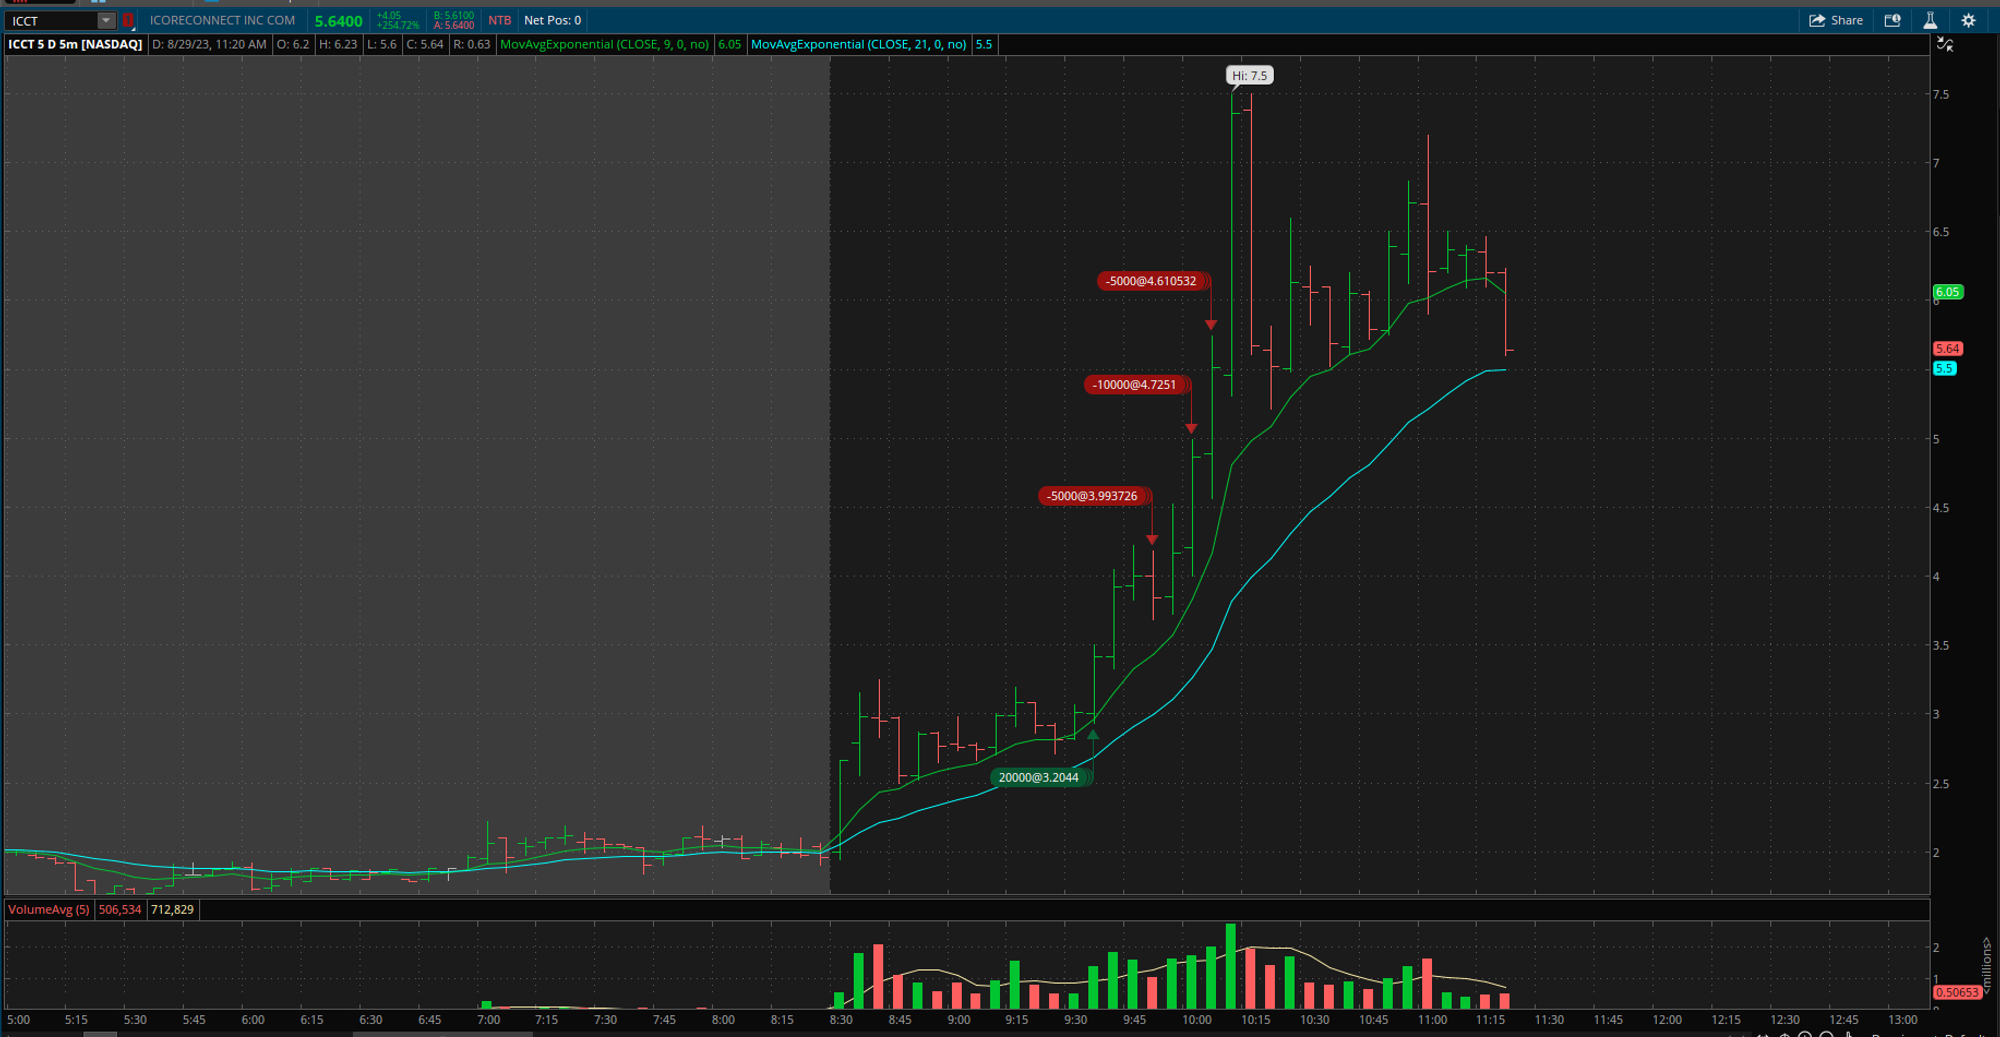Click the red 5.64 price axis bubble
This screenshot has width=2000, height=1037.
[x=1948, y=349]
